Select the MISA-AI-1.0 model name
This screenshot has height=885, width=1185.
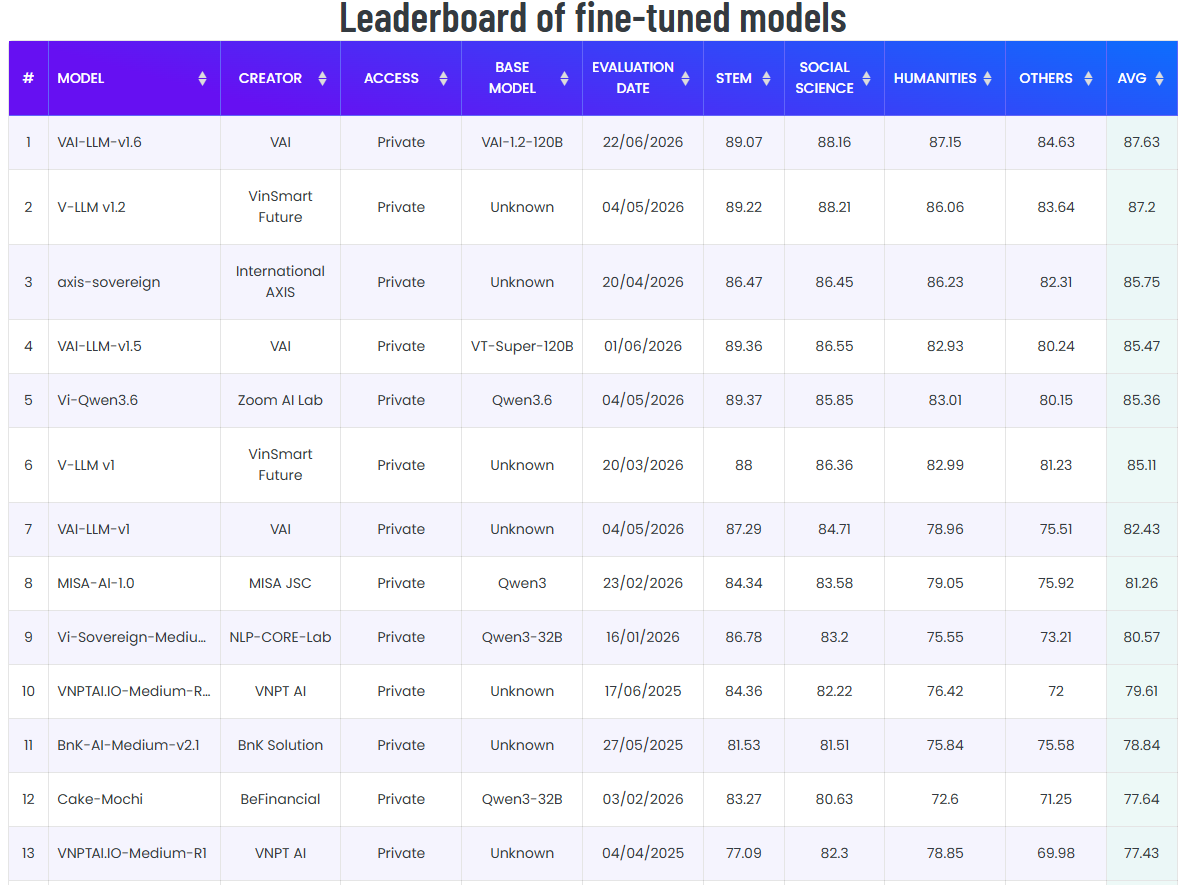click(x=96, y=583)
